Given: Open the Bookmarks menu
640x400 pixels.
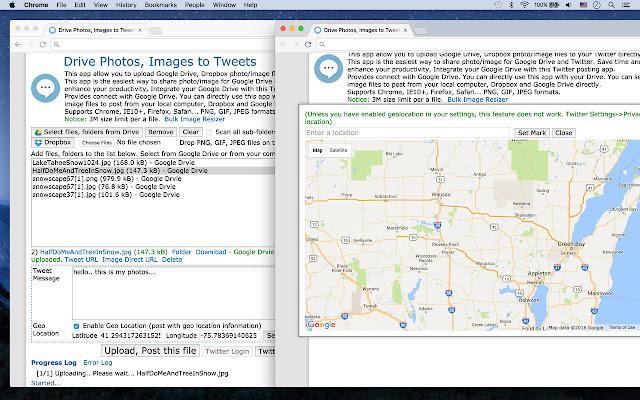Looking at the screenshot, I should [x=160, y=5].
